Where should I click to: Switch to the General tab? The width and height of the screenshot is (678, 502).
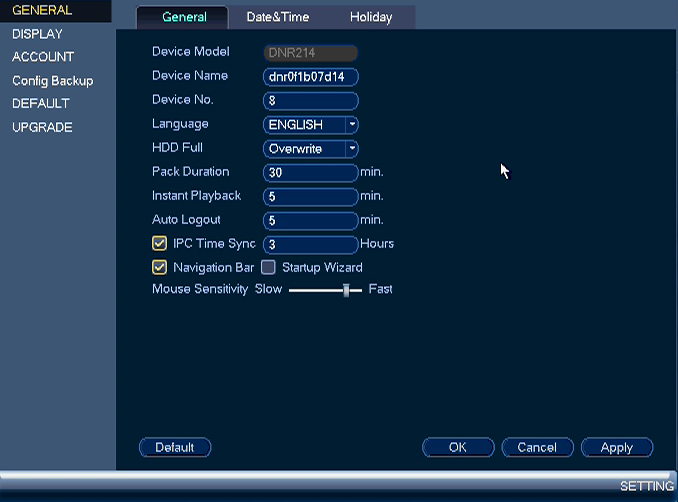coord(184,17)
